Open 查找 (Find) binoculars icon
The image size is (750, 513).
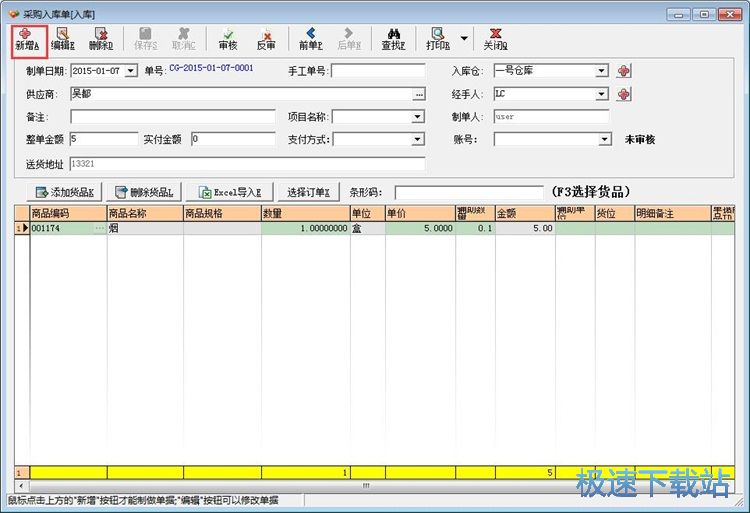tap(393, 39)
